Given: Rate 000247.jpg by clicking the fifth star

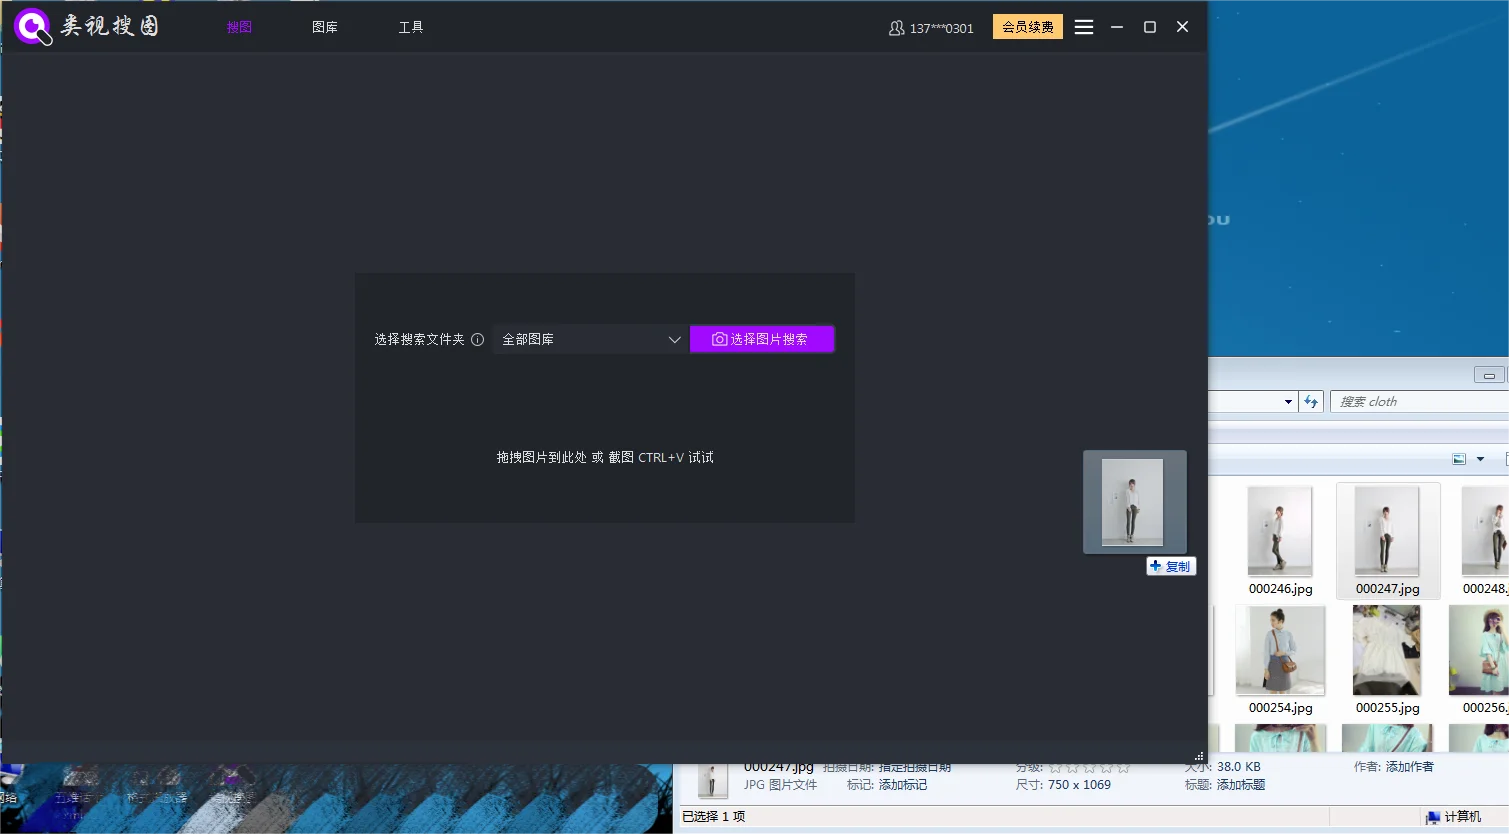Looking at the screenshot, I should pos(1121,767).
